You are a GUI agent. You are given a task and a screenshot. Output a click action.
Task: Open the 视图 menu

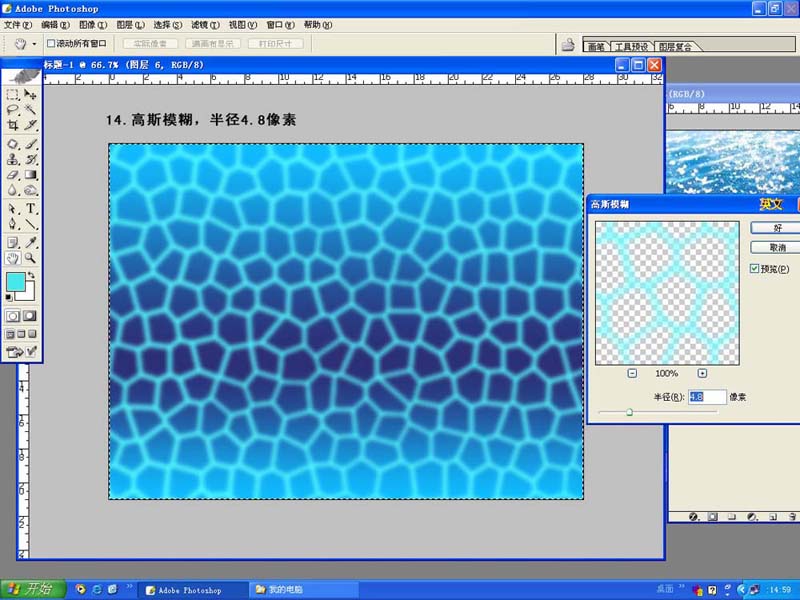tap(243, 24)
